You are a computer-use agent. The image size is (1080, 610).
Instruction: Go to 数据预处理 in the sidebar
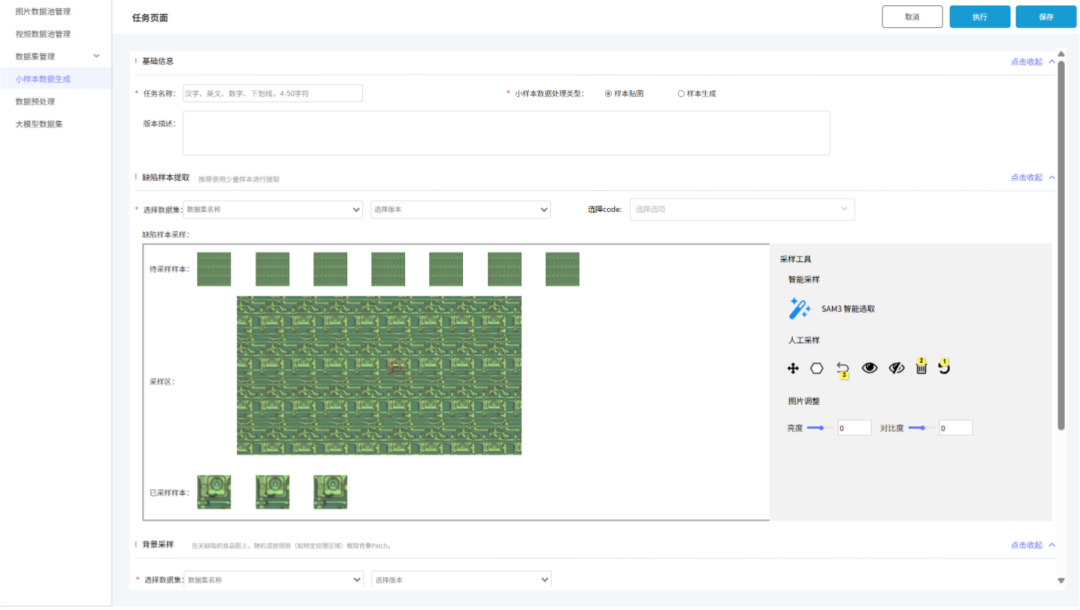[35, 101]
